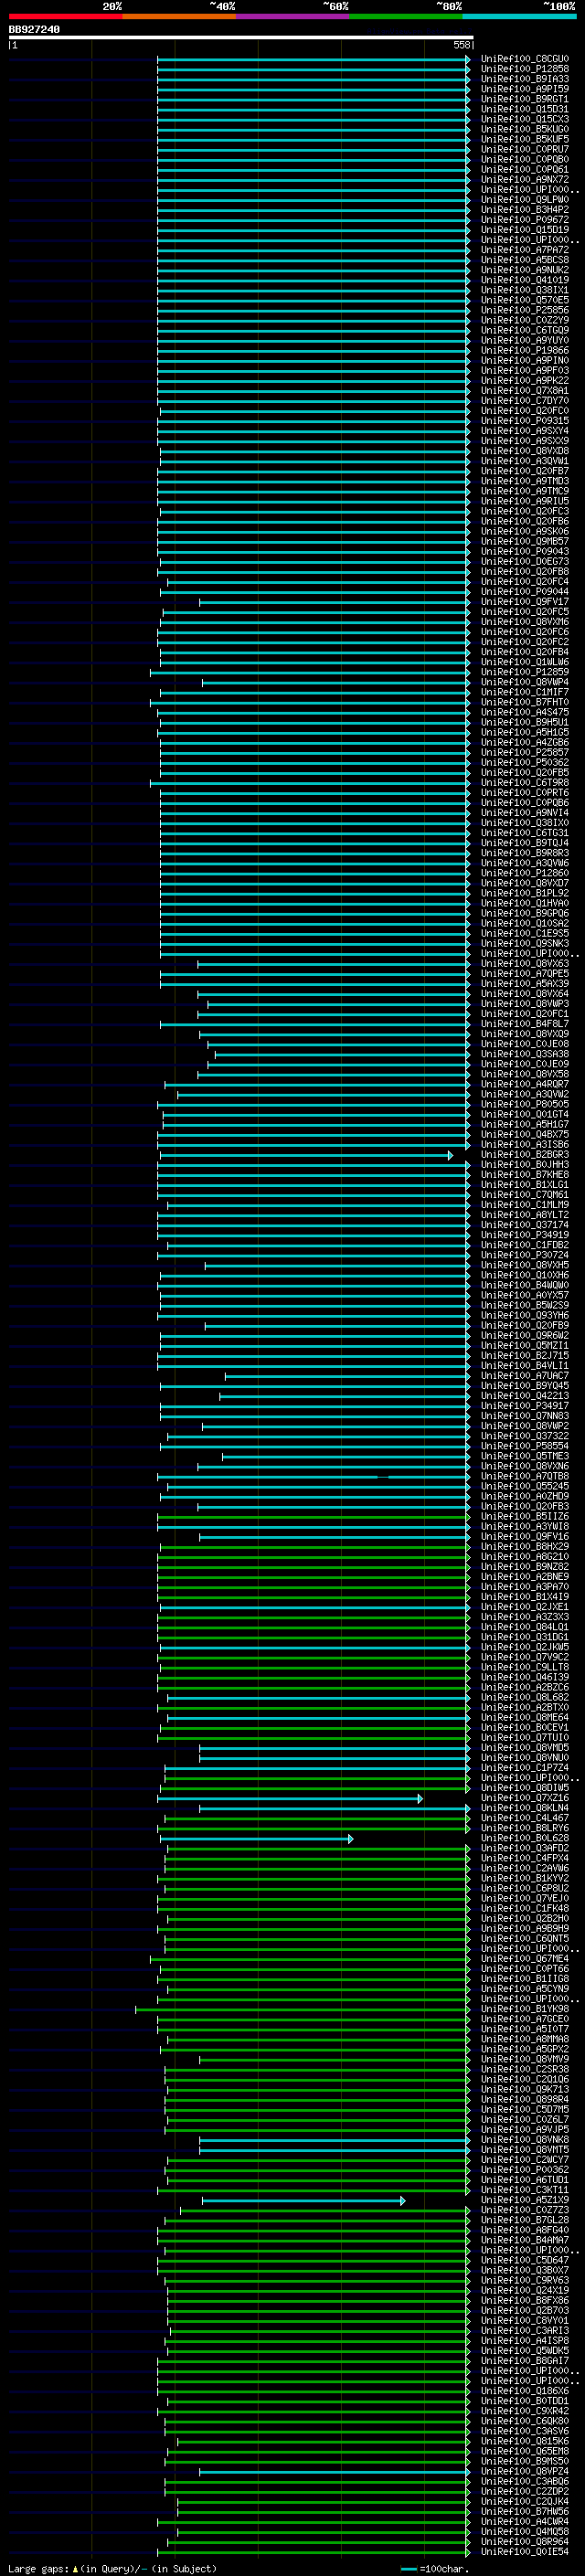Select the BB927240 query name label

click(x=34, y=30)
